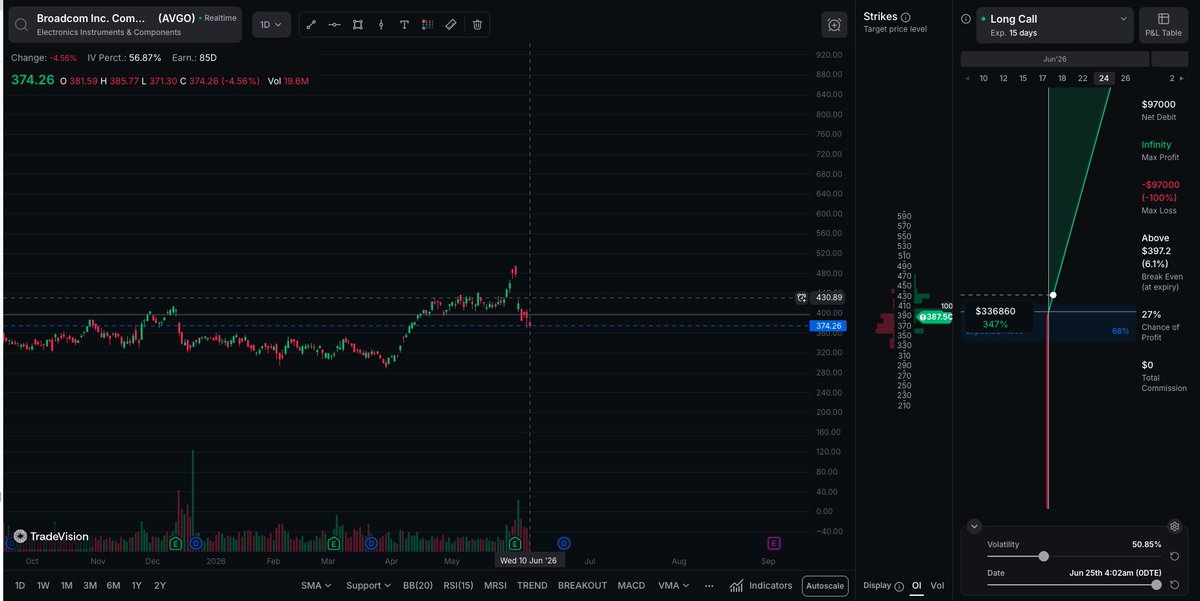1200x601 pixels.
Task: Toggle the RSI(15) indicator
Action: (x=458, y=586)
